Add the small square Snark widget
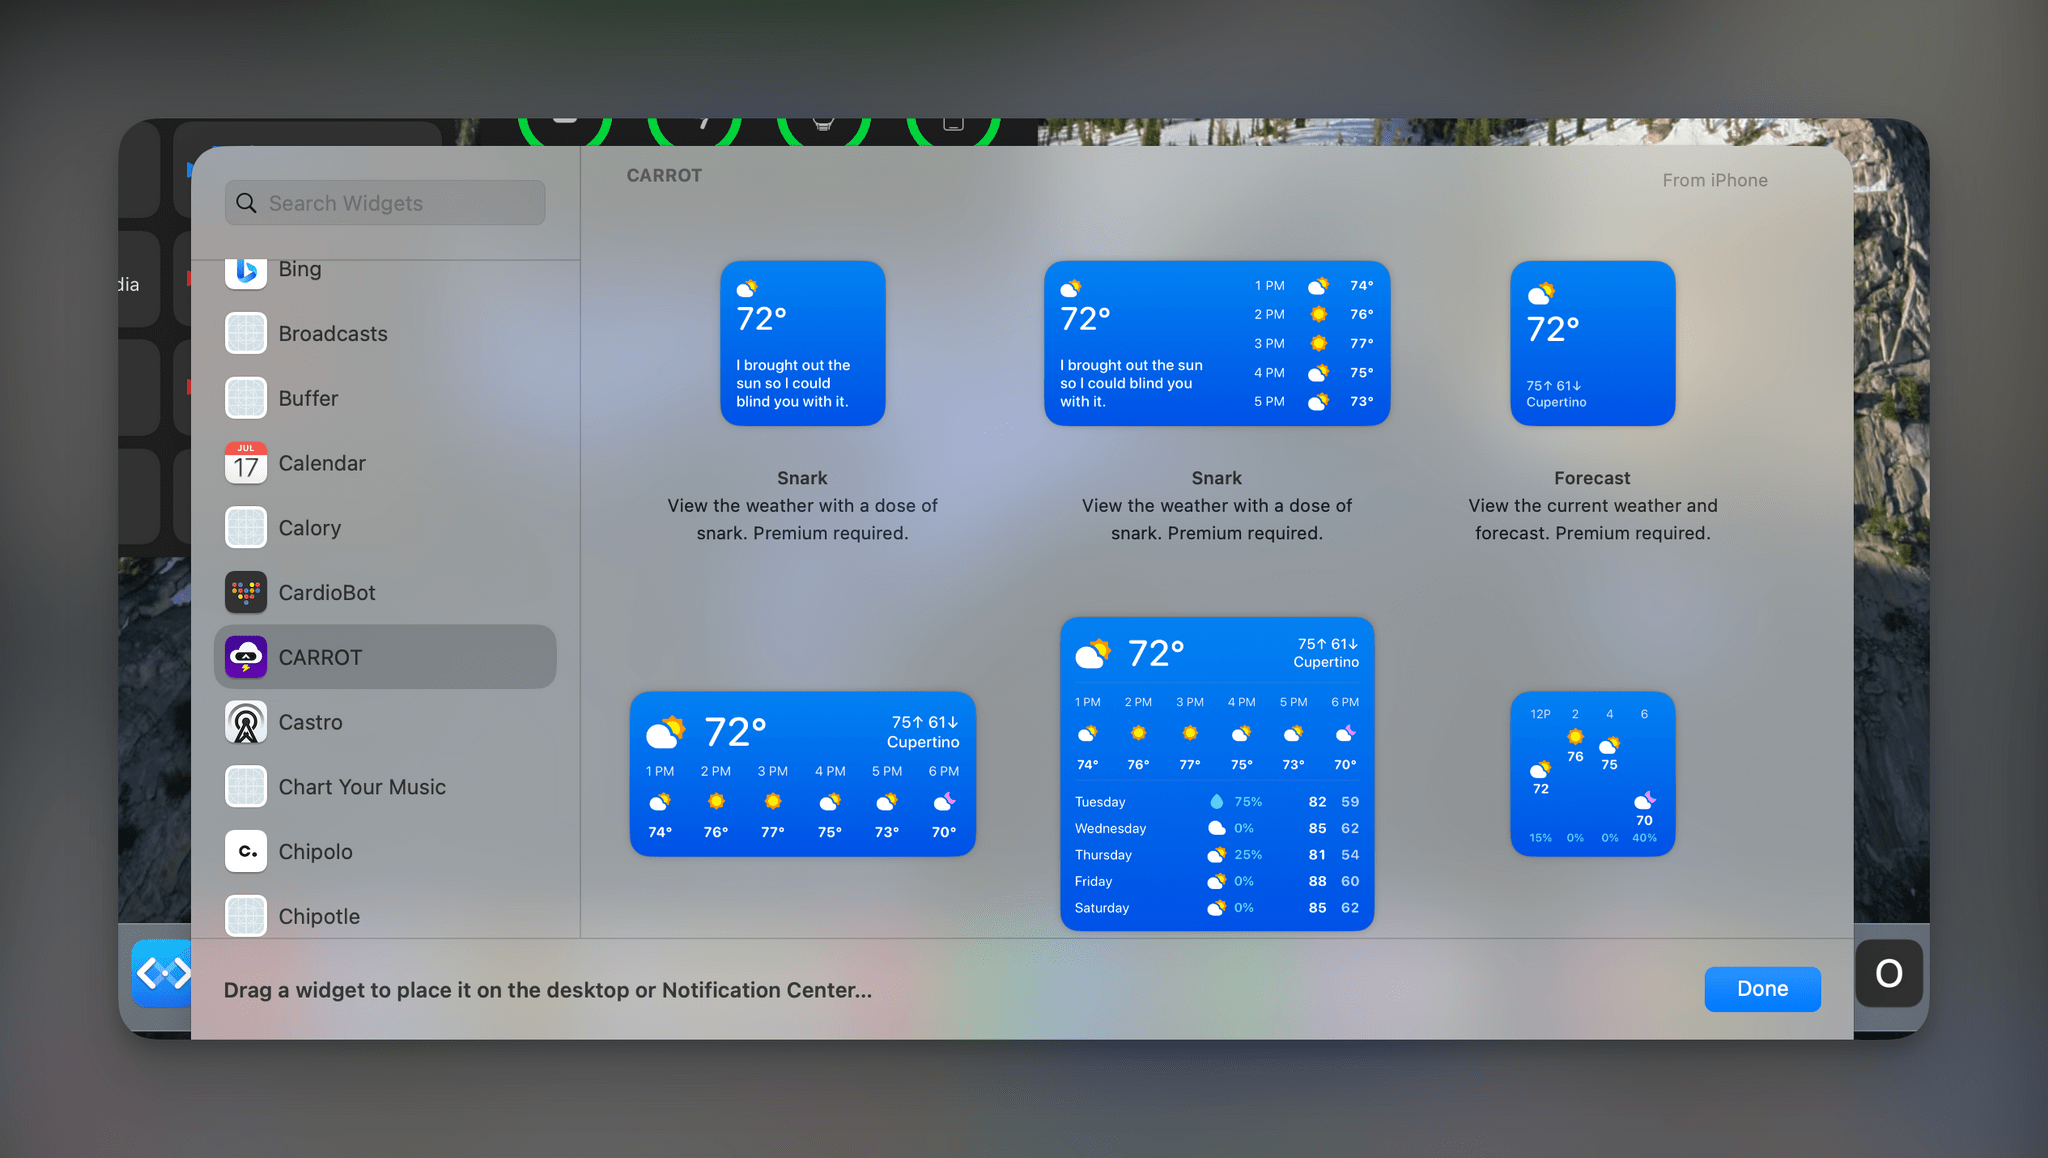2048x1158 pixels. (803, 343)
